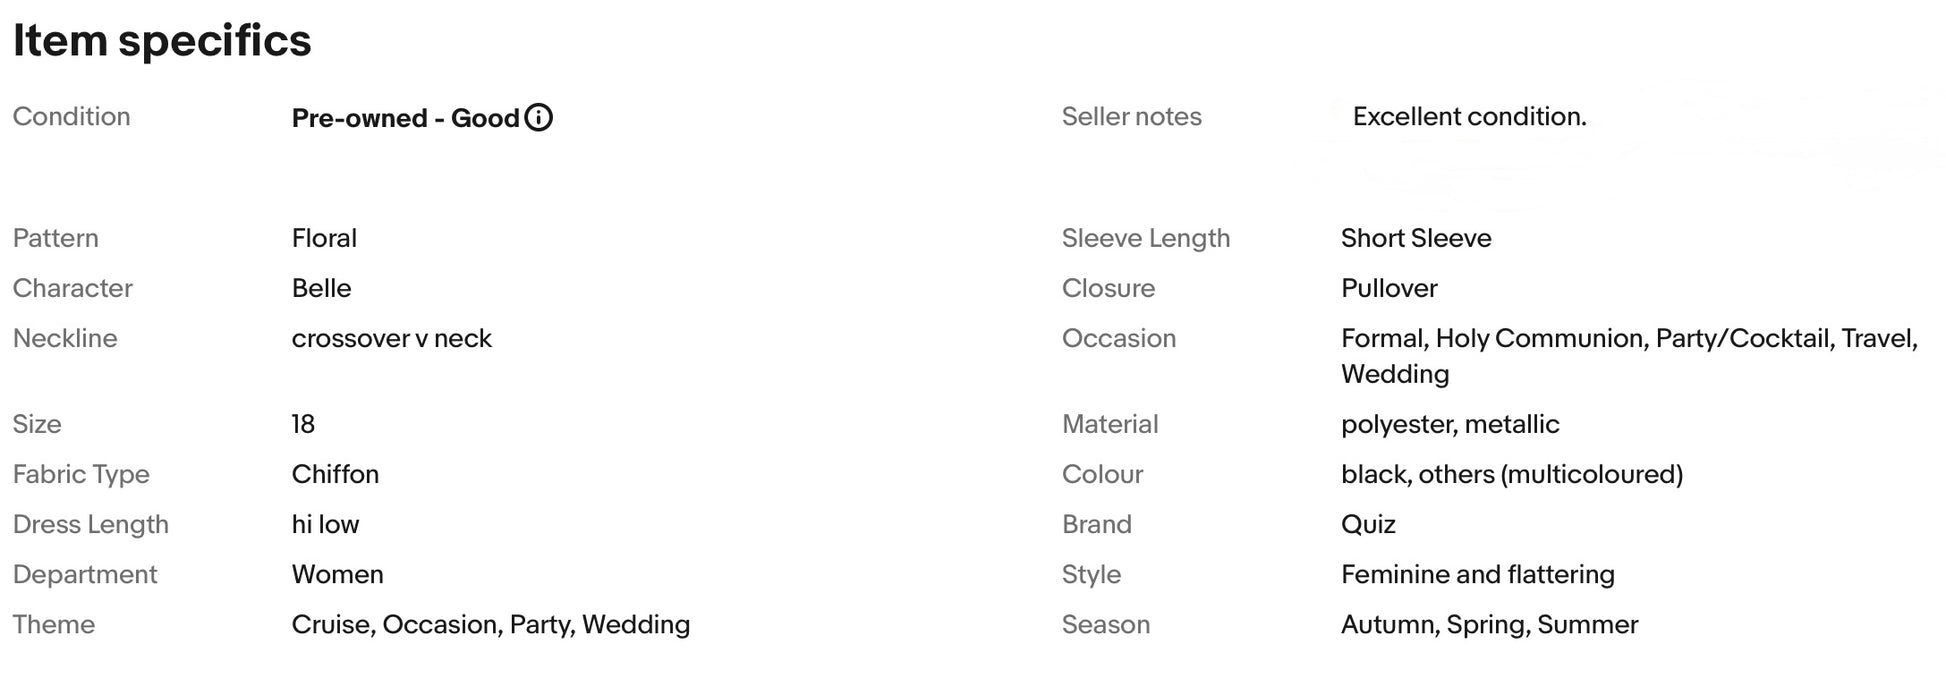This screenshot has height=695, width=1946.
Task: Click the Seller notes label
Action: pyautogui.click(x=1131, y=116)
